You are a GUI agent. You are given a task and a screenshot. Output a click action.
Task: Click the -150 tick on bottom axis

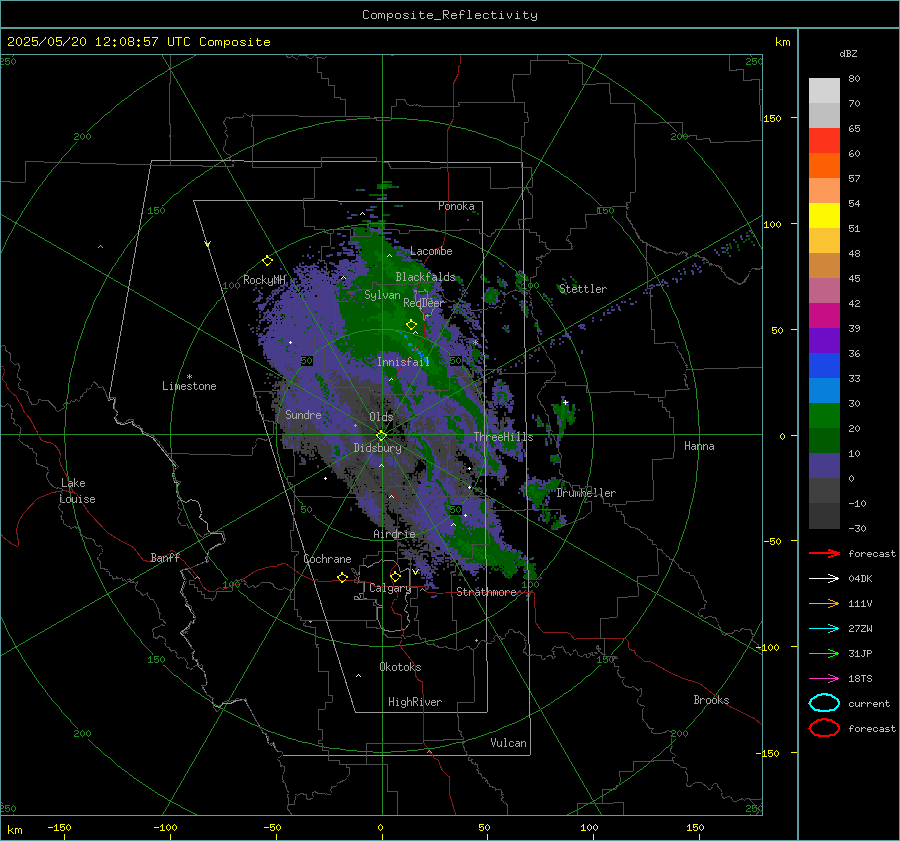(x=59, y=827)
